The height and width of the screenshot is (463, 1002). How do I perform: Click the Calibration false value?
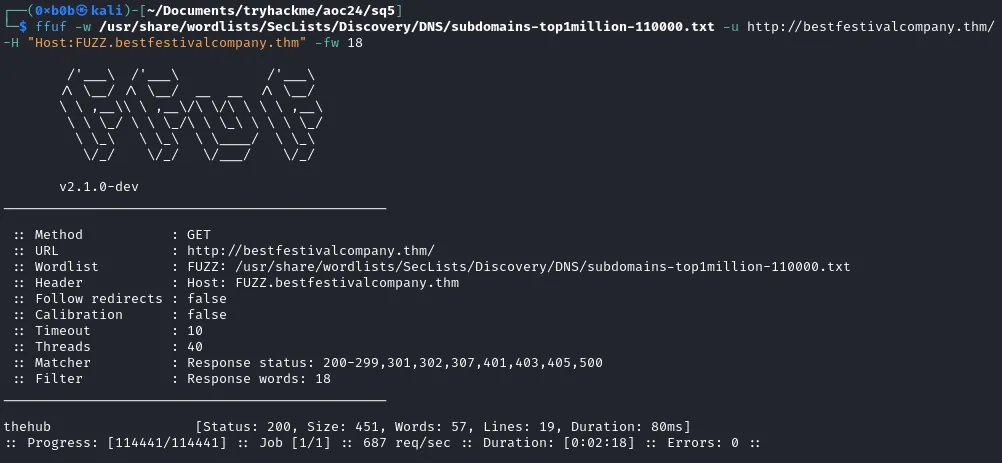click(206, 315)
